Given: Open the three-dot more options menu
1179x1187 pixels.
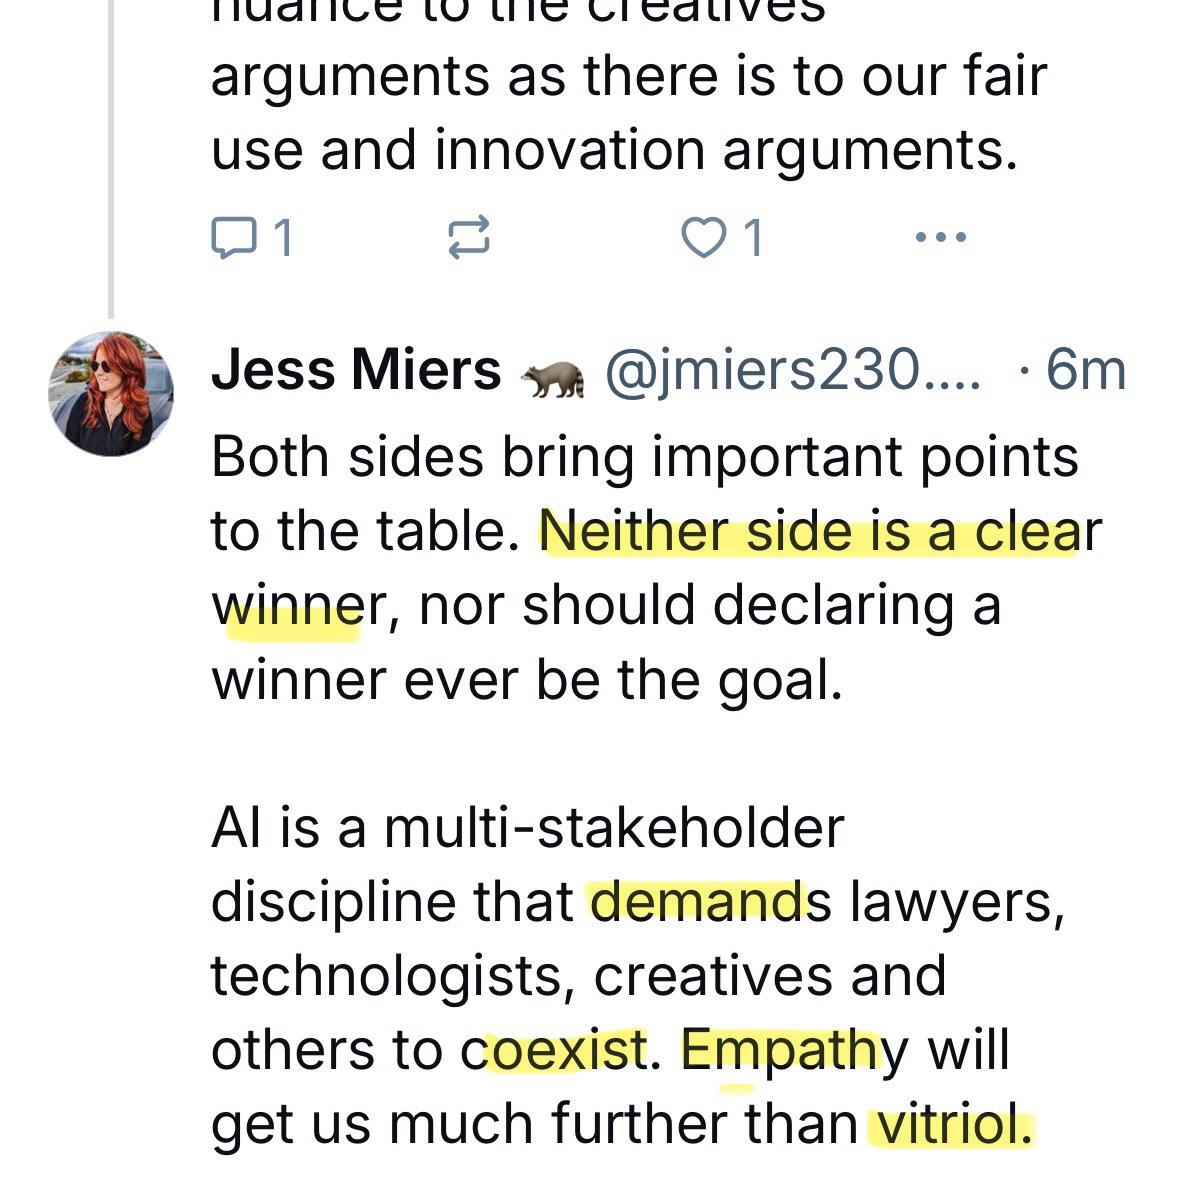Looking at the screenshot, I should pyautogui.click(x=940, y=238).
